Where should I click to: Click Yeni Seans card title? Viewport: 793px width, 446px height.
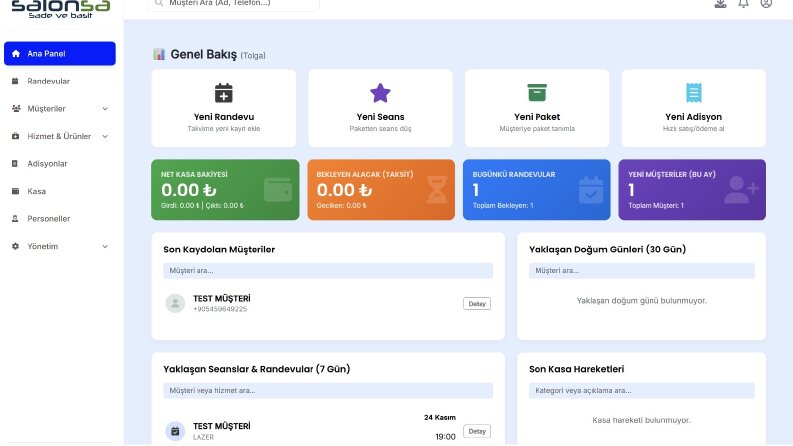pyautogui.click(x=380, y=117)
